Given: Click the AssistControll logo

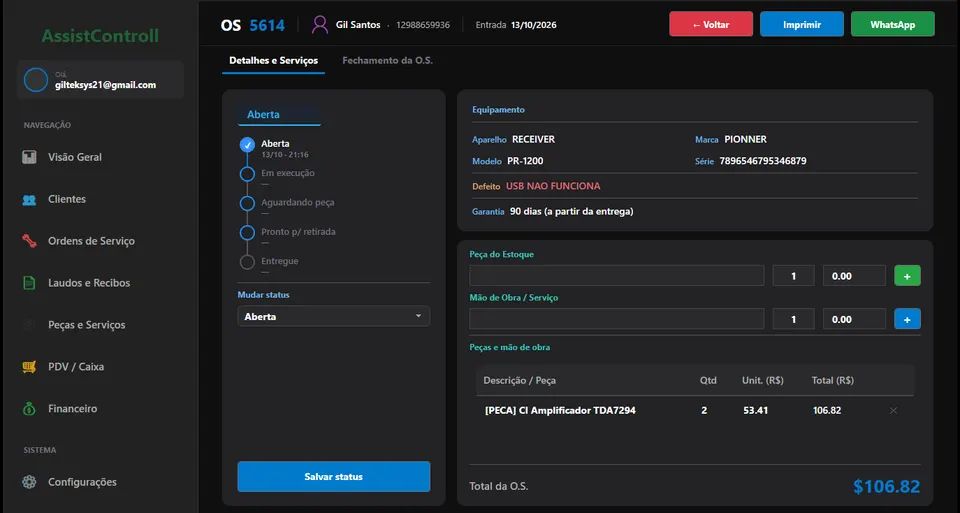Looking at the screenshot, I should coord(100,36).
